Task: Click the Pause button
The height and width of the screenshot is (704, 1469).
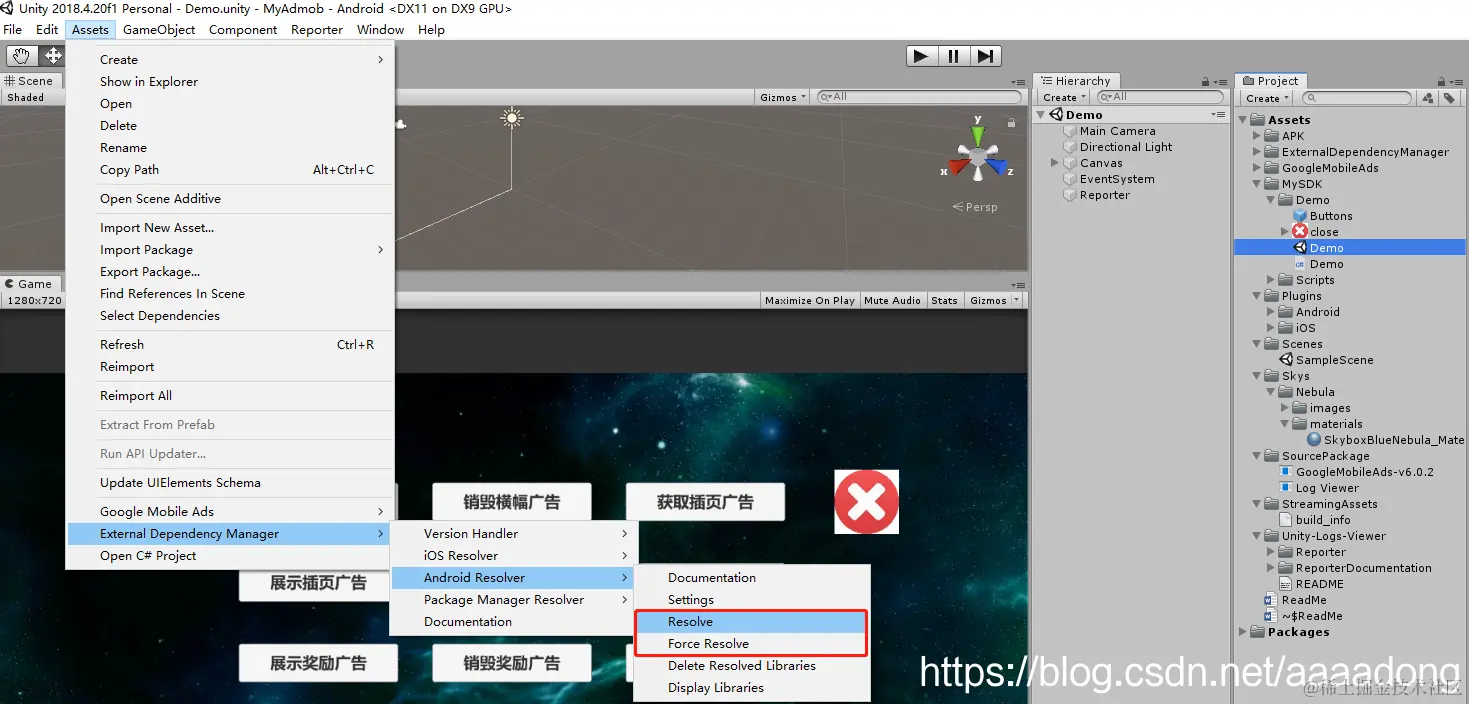Action: click(953, 56)
